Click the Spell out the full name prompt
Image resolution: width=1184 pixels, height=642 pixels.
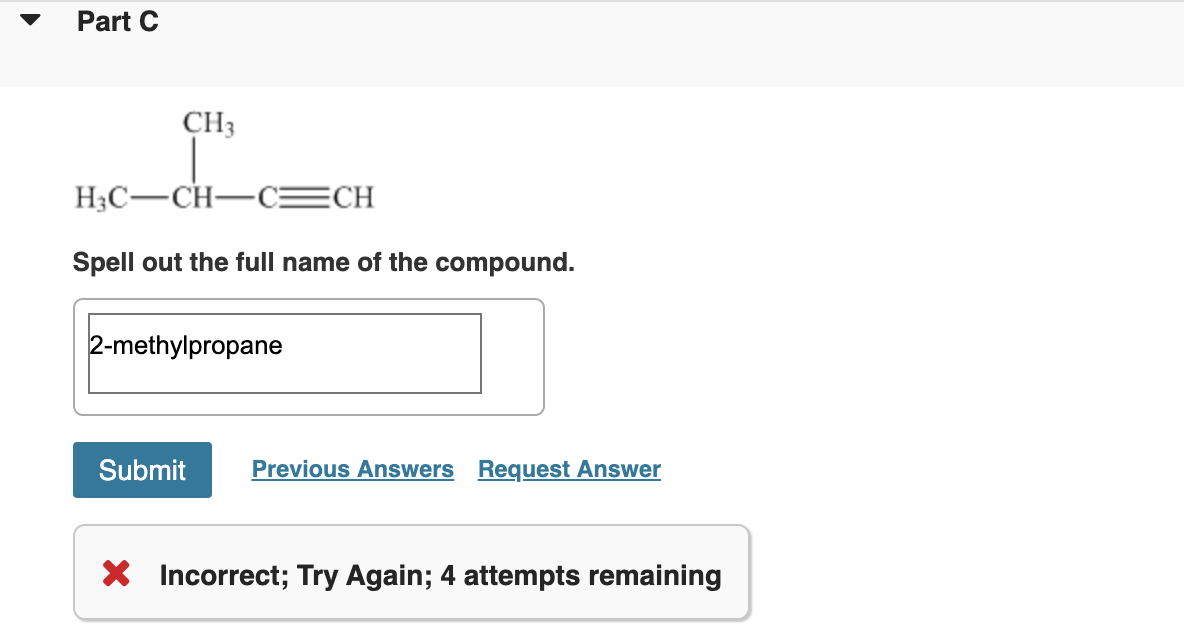tap(323, 262)
